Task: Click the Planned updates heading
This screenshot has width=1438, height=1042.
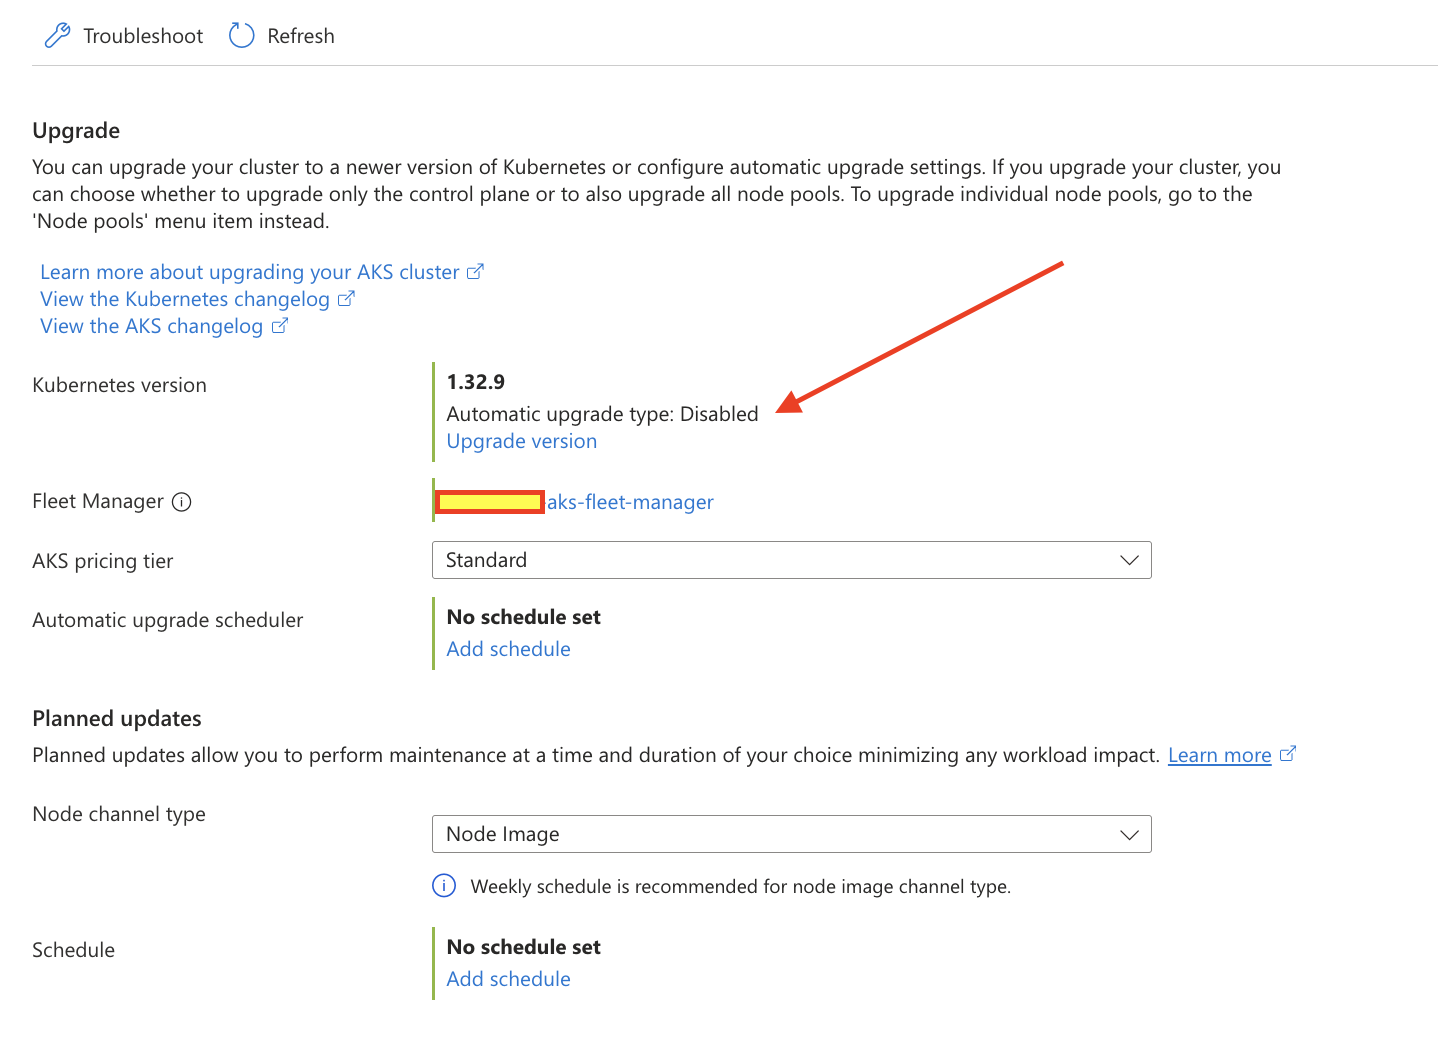Action: coord(117,719)
